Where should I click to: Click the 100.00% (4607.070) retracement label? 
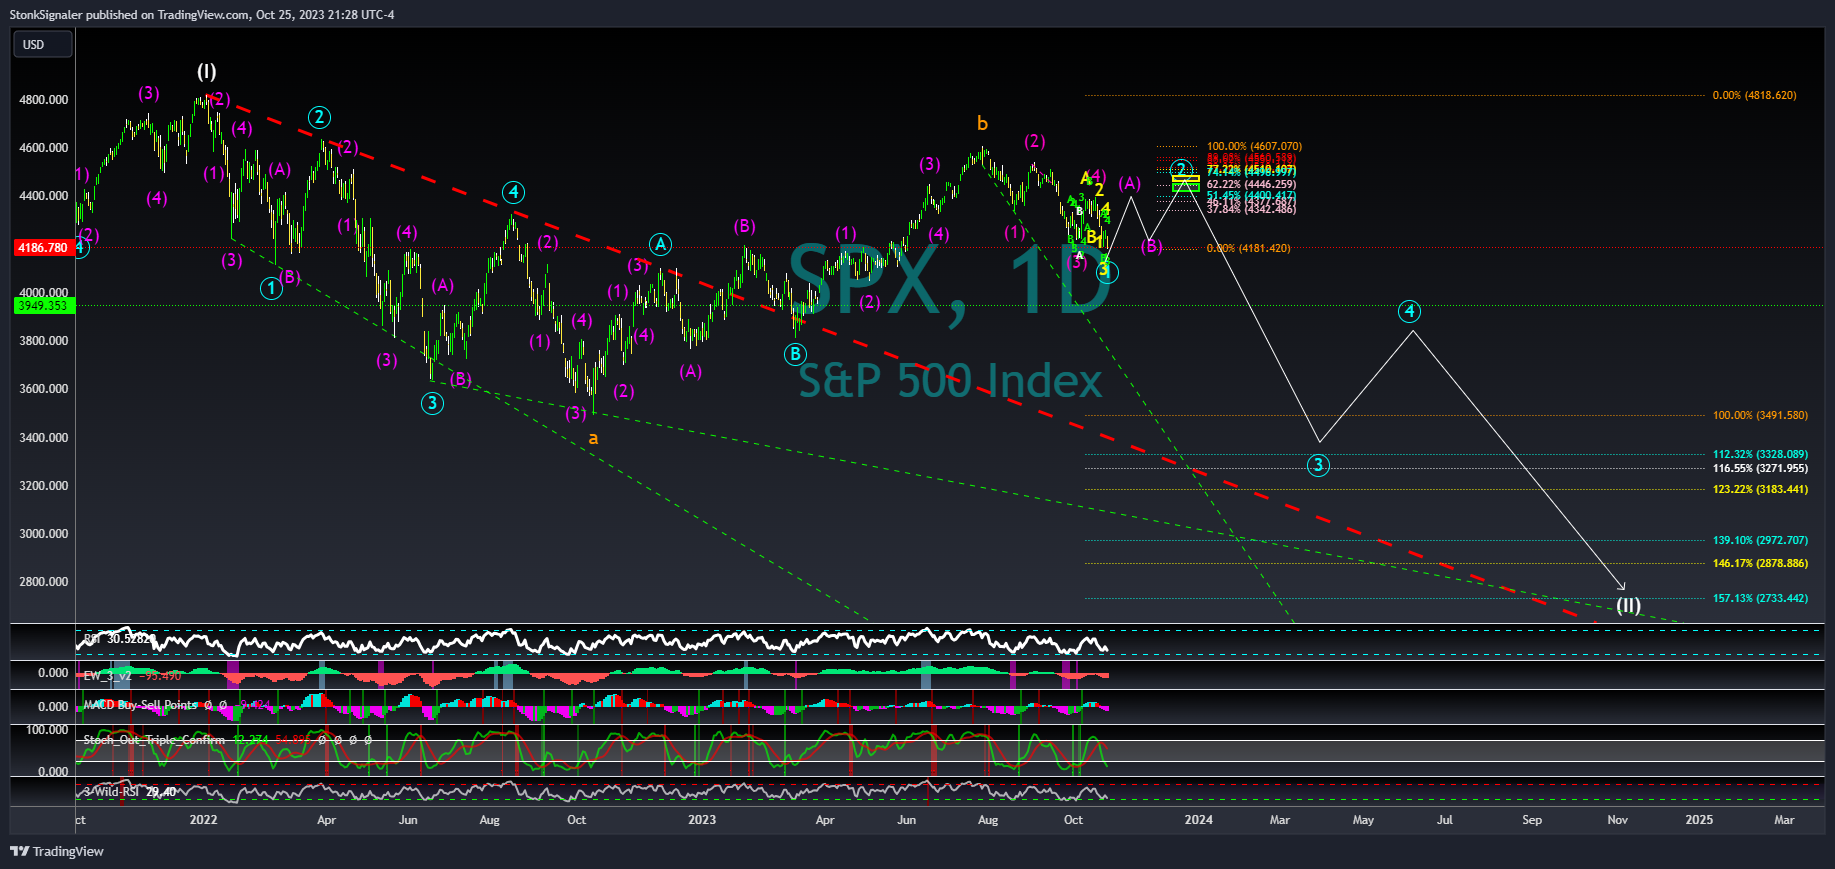(1254, 147)
